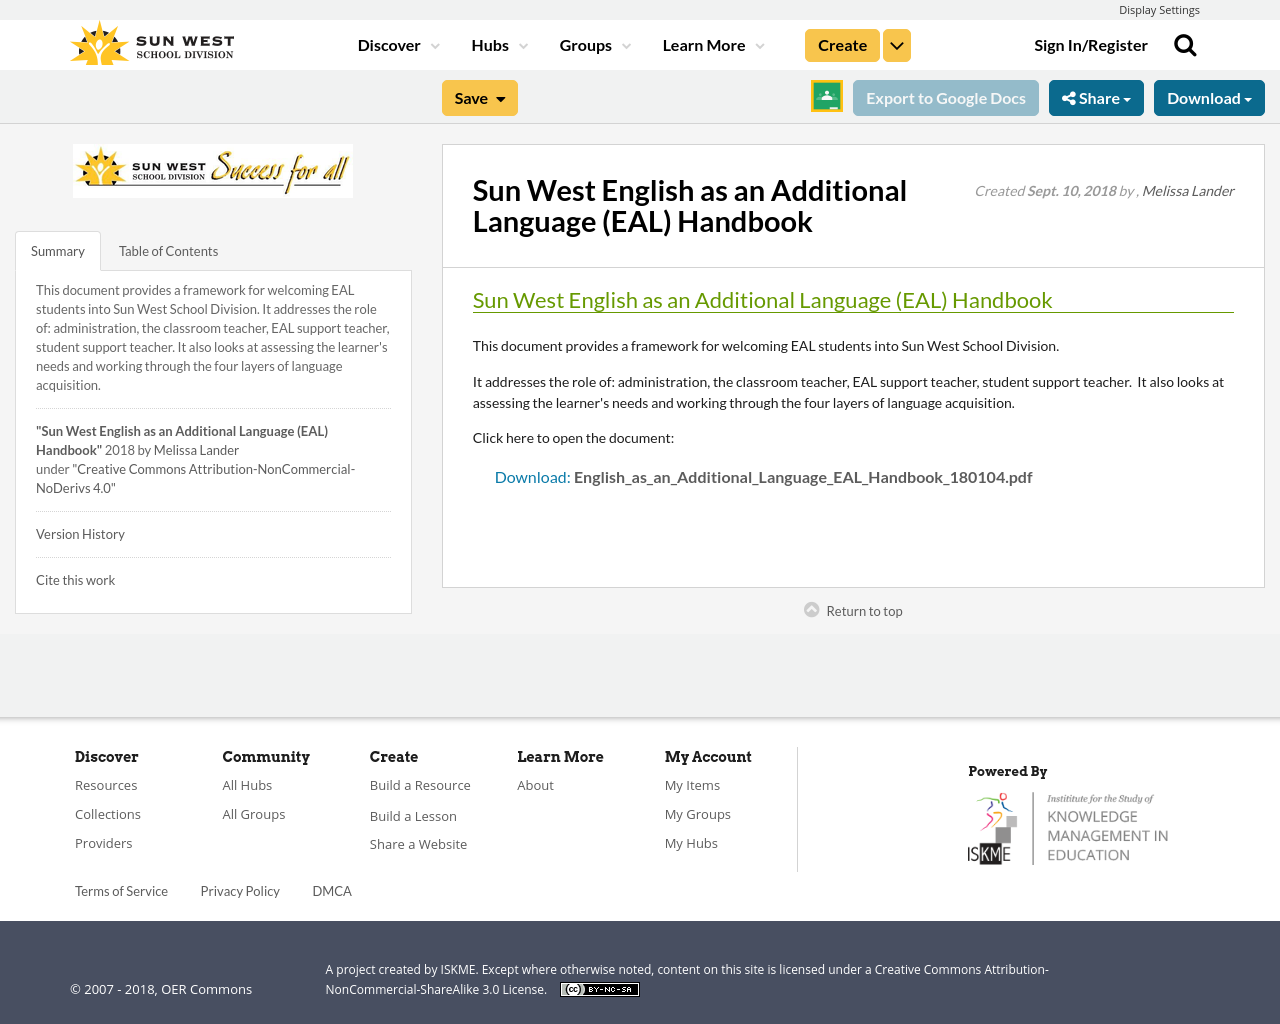This screenshot has width=1280, height=1024.
Task: Open the Hubs dropdown menu
Action: (x=499, y=44)
